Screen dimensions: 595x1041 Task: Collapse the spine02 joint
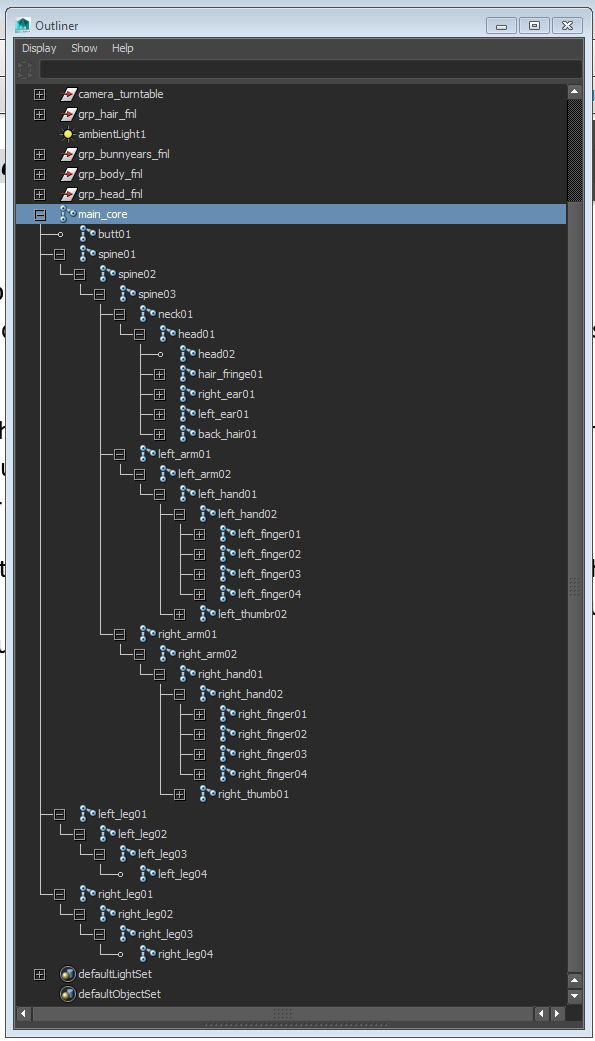click(x=80, y=274)
